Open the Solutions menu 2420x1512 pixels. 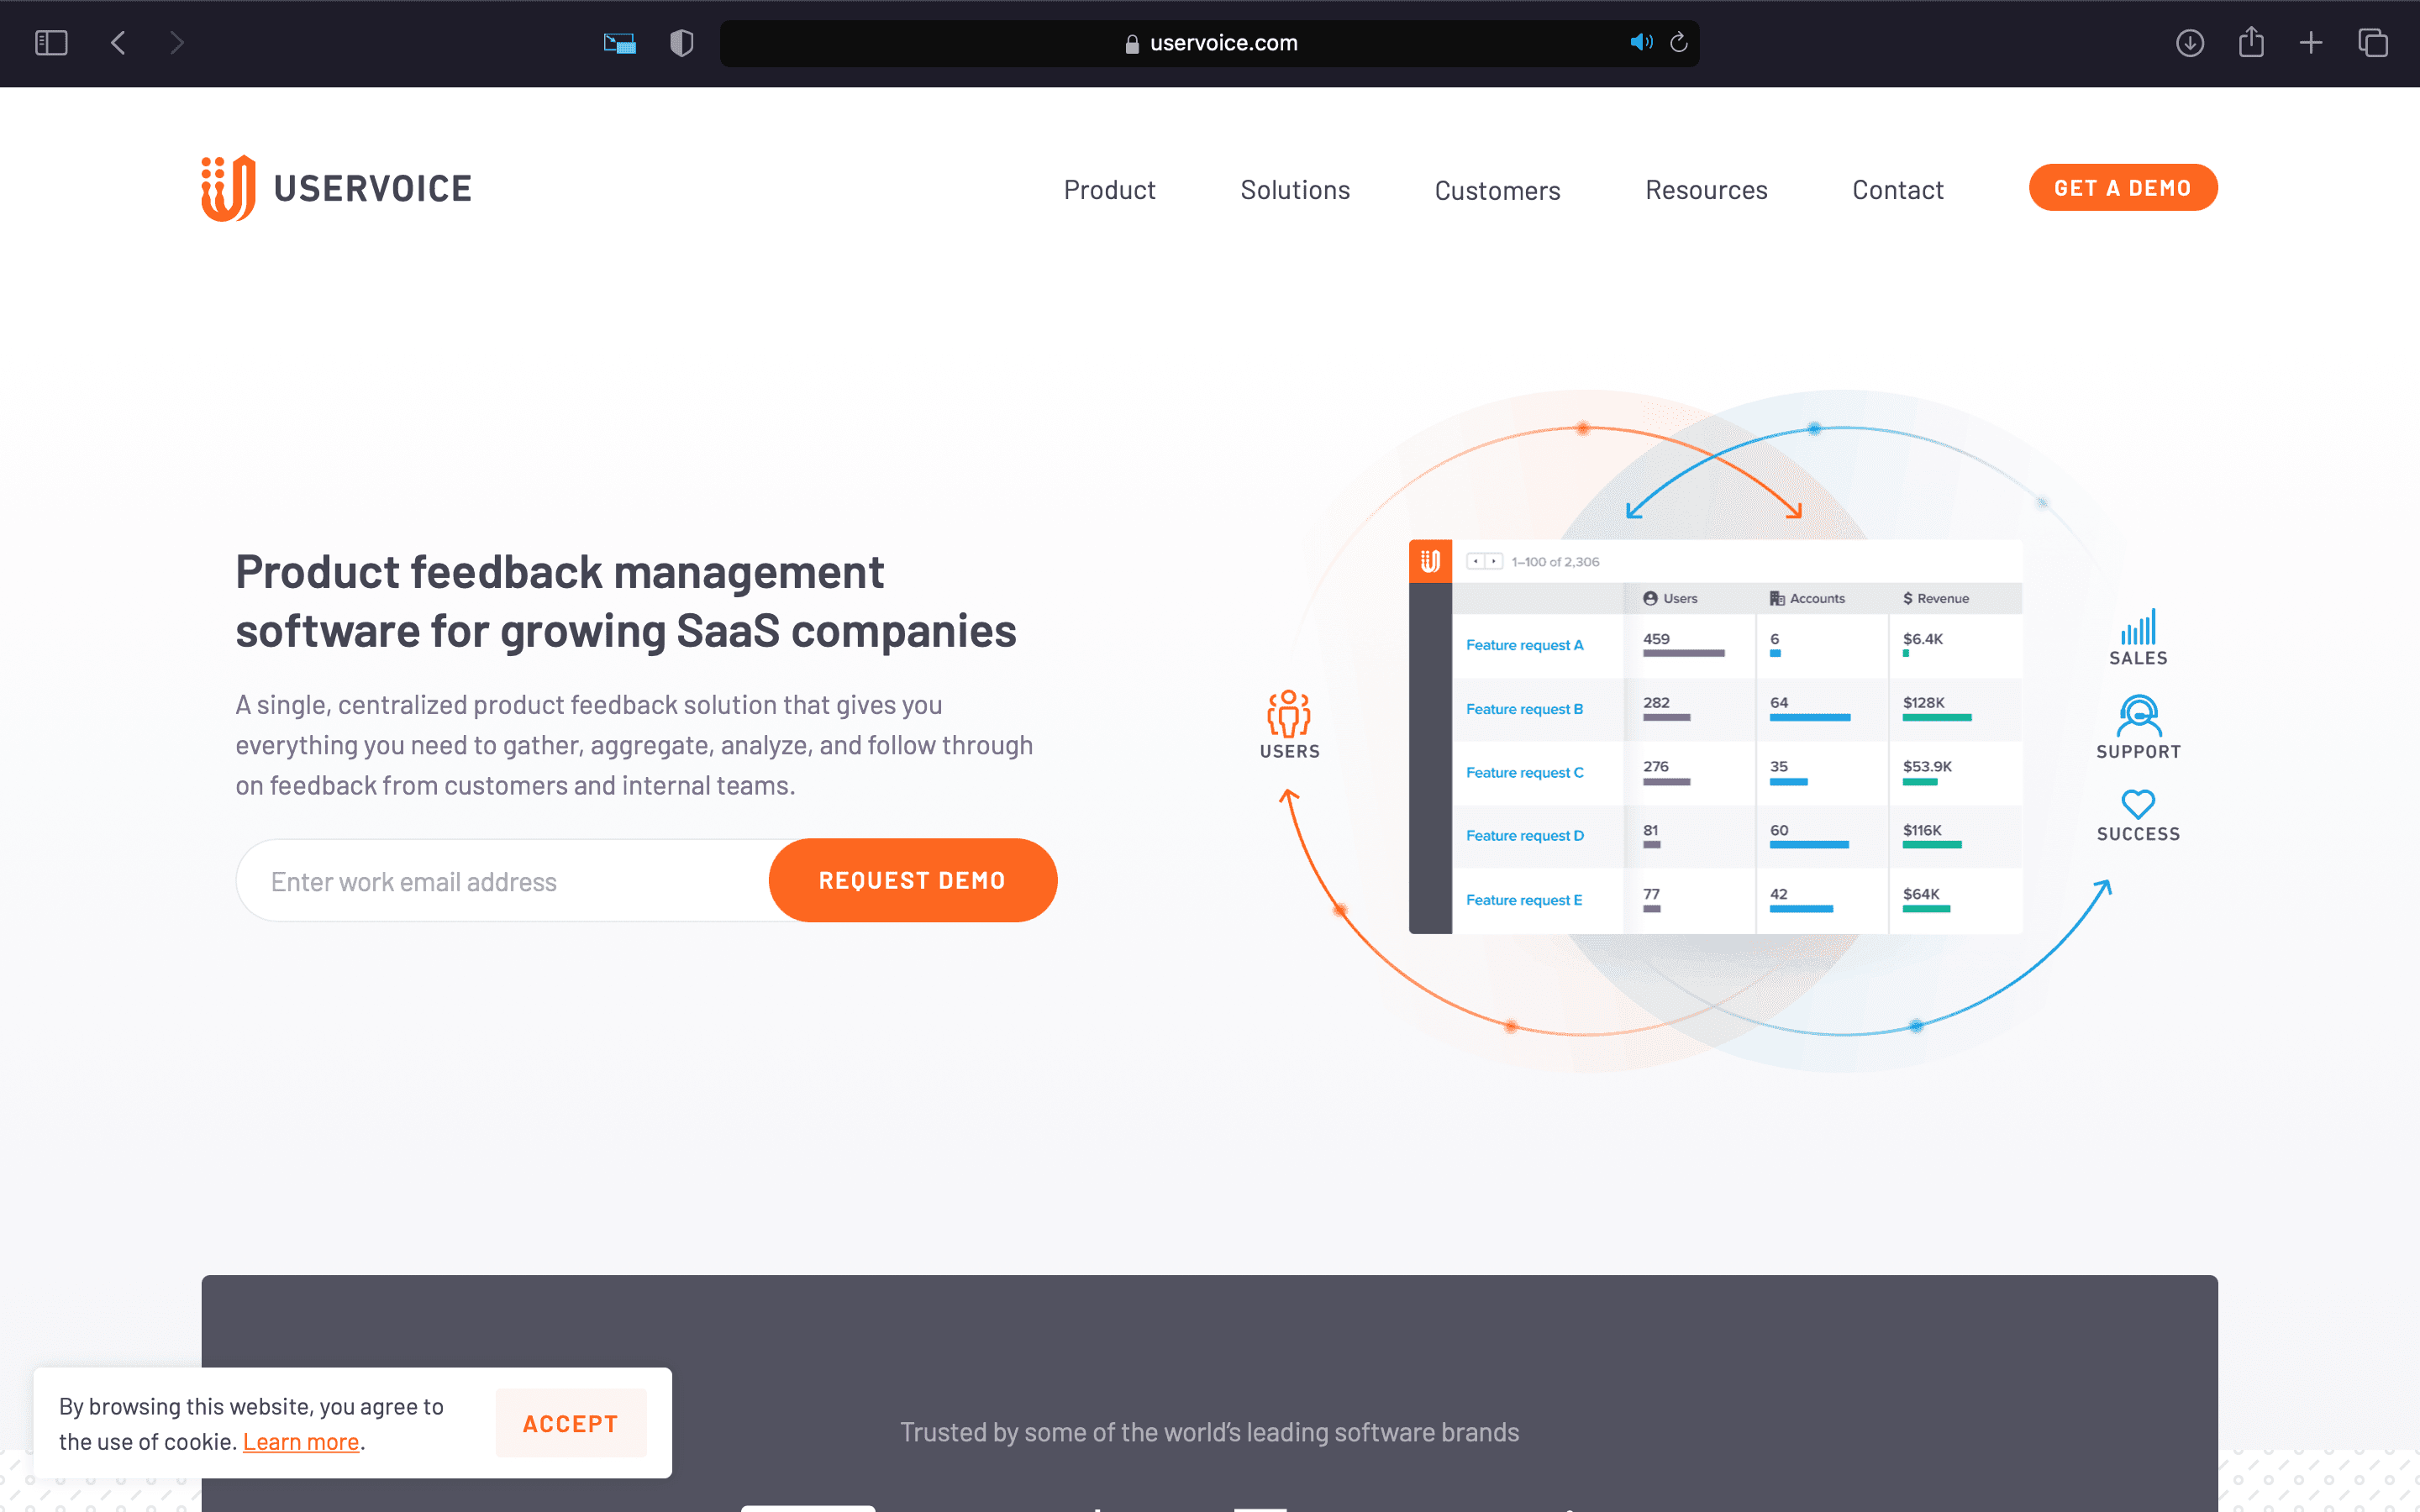(1295, 189)
